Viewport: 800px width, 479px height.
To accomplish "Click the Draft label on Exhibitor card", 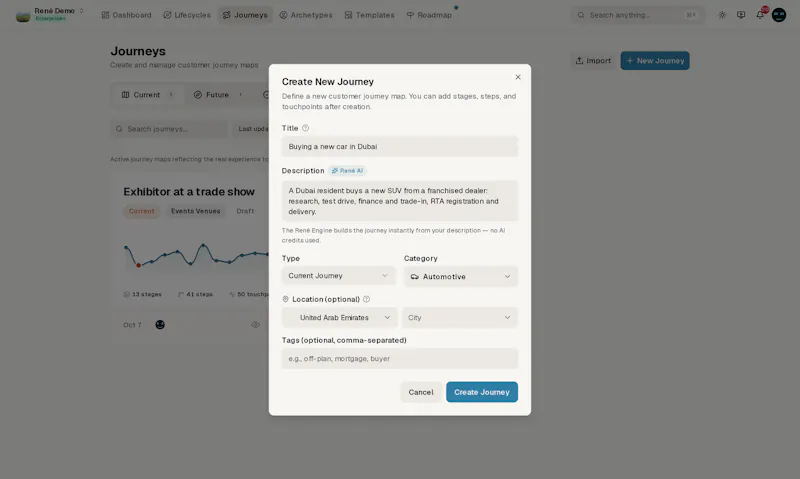I will click(245, 211).
